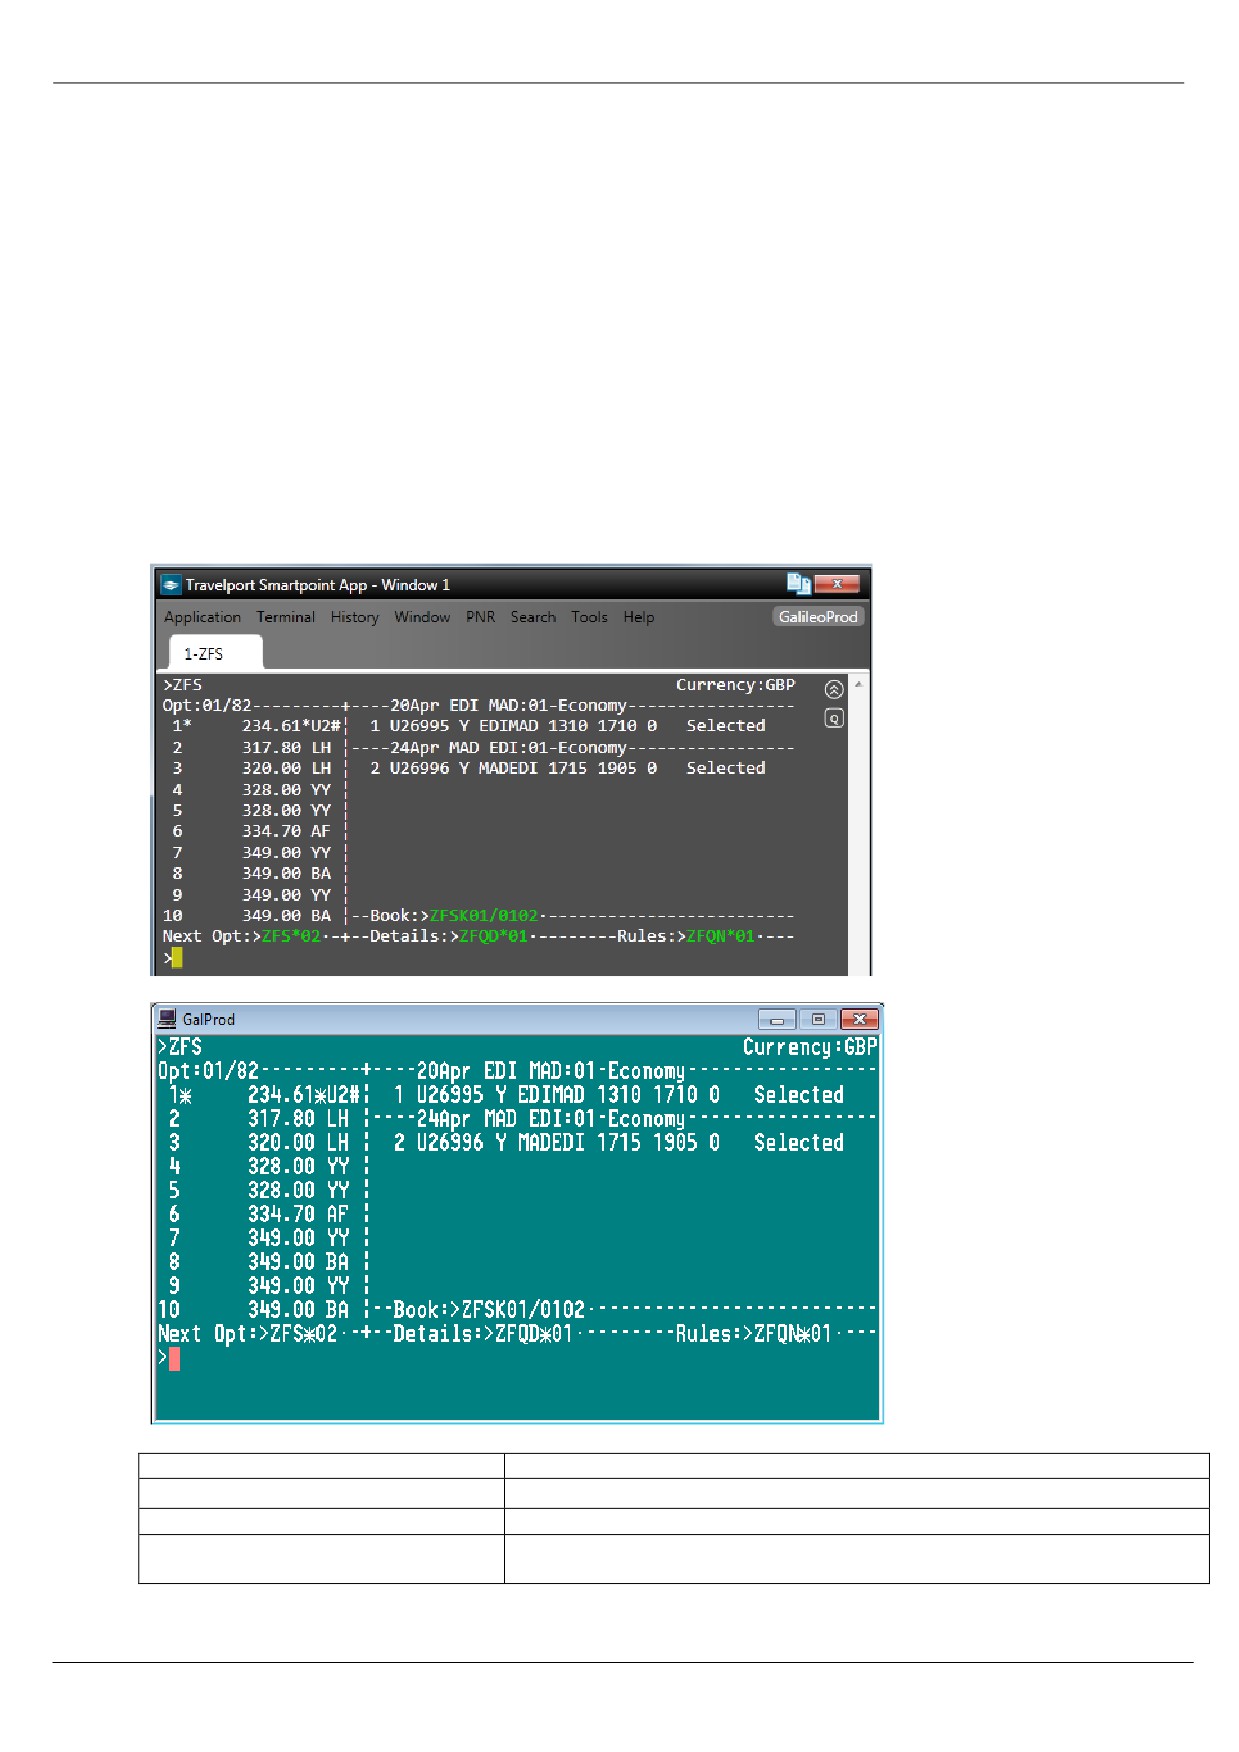Click Opt:01/82 text in Smartpoint
The image size is (1239, 1752).
207,706
